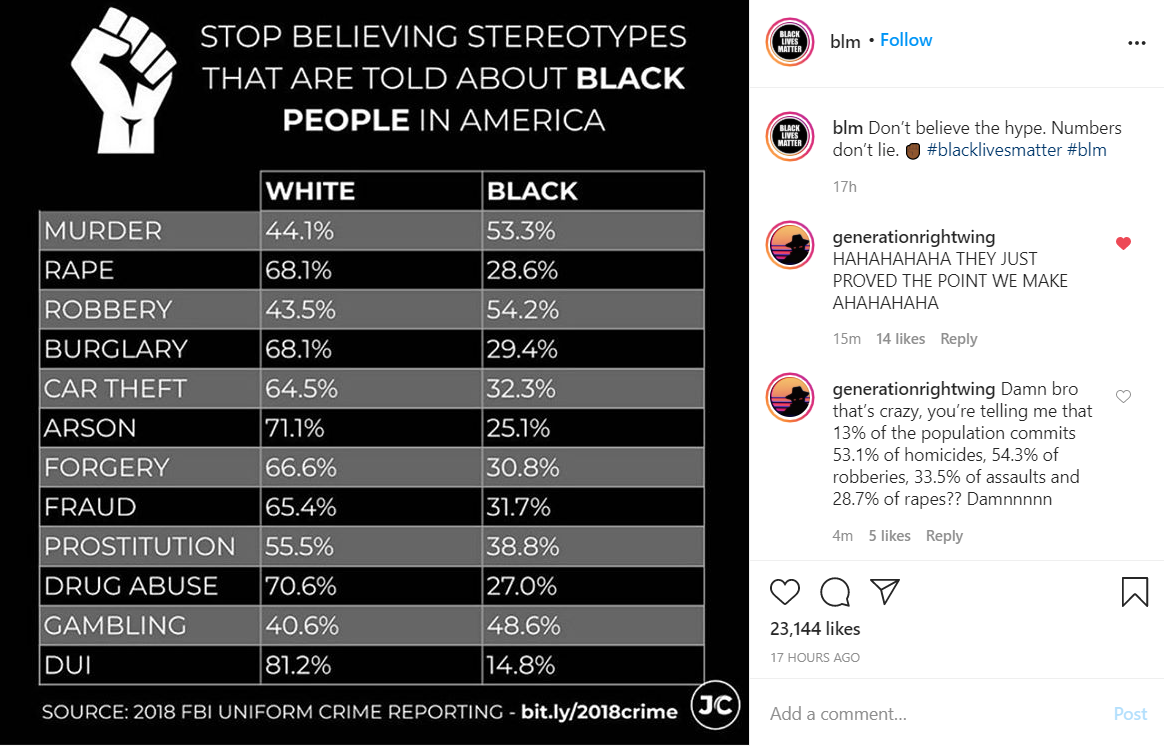Click generationrightwing's profile avatar
The height and width of the screenshot is (746, 1164).
[790, 245]
